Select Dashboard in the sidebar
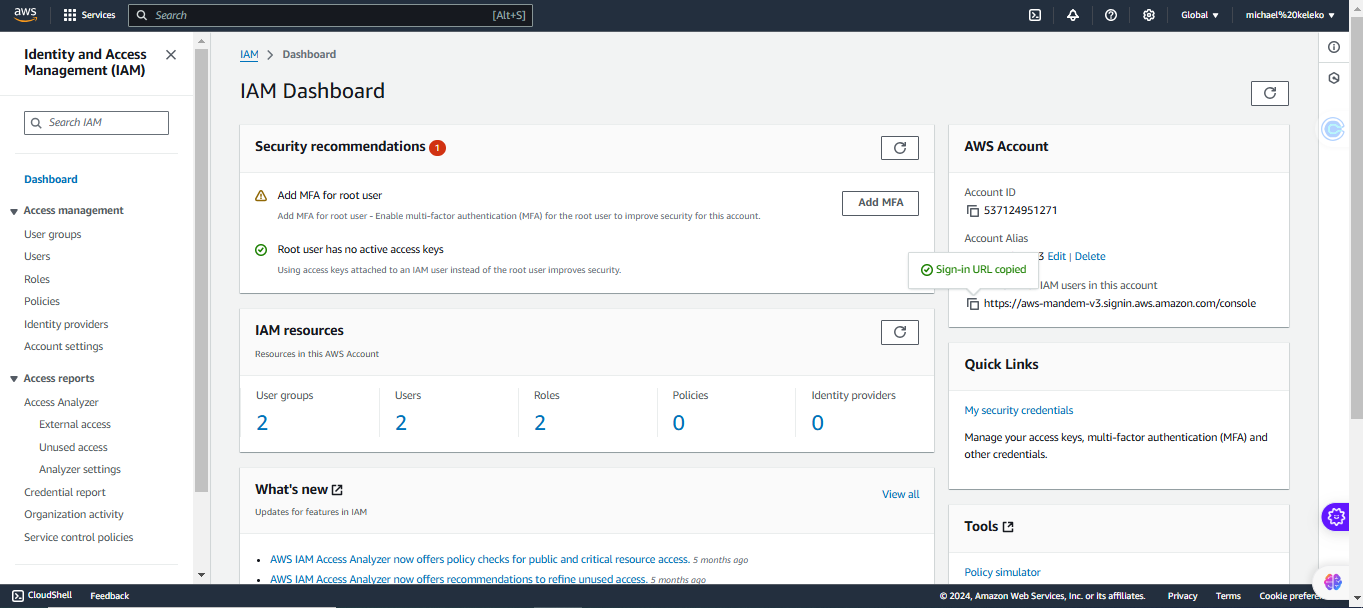The height and width of the screenshot is (608, 1363). [51, 180]
